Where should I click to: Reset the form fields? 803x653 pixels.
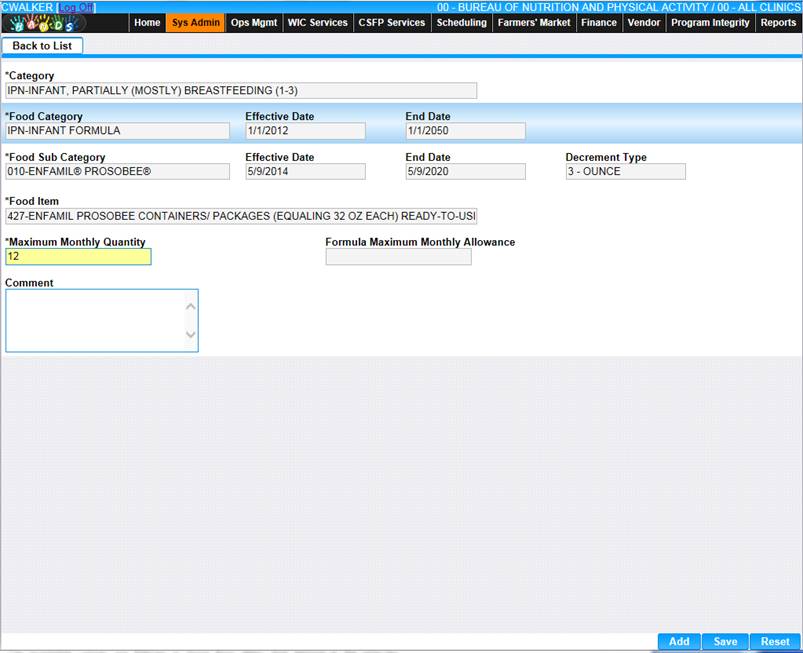point(775,641)
